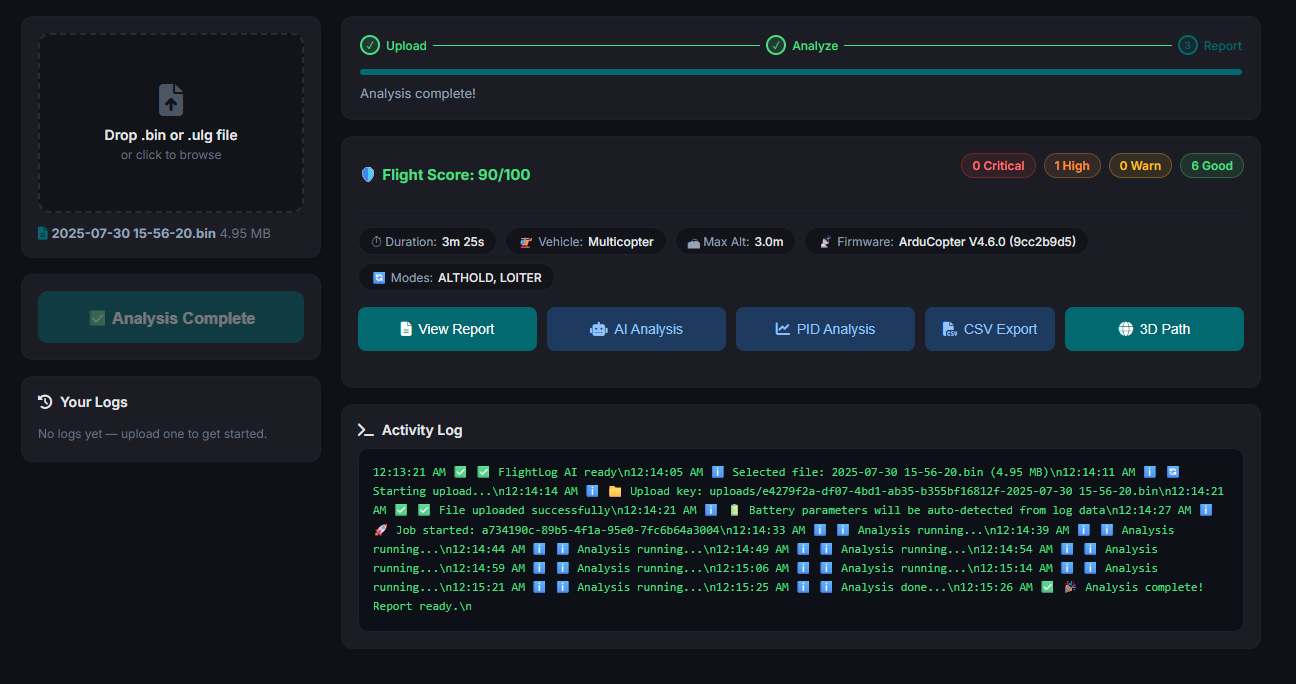This screenshot has width=1296, height=684.
Task: Click the Drop .bin or .ulg file area
Action: (171, 123)
